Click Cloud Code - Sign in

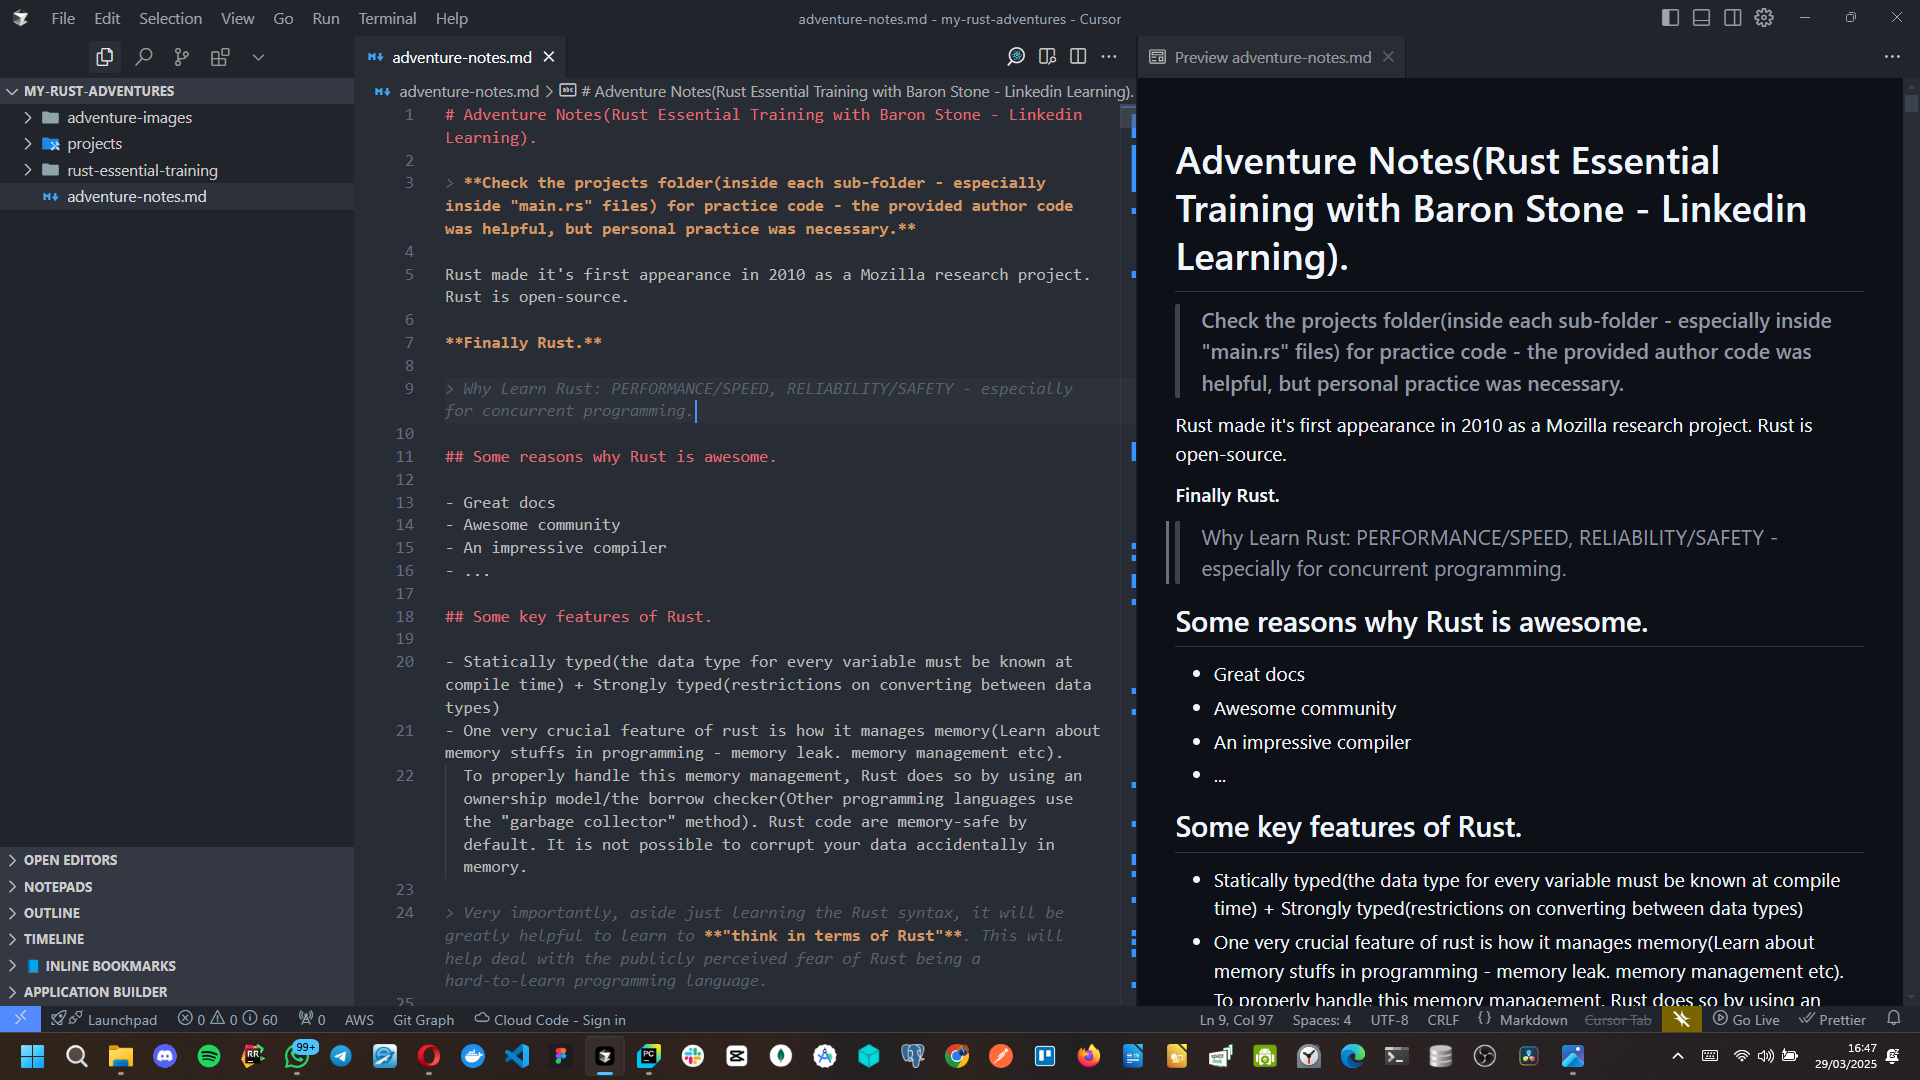(x=550, y=1019)
